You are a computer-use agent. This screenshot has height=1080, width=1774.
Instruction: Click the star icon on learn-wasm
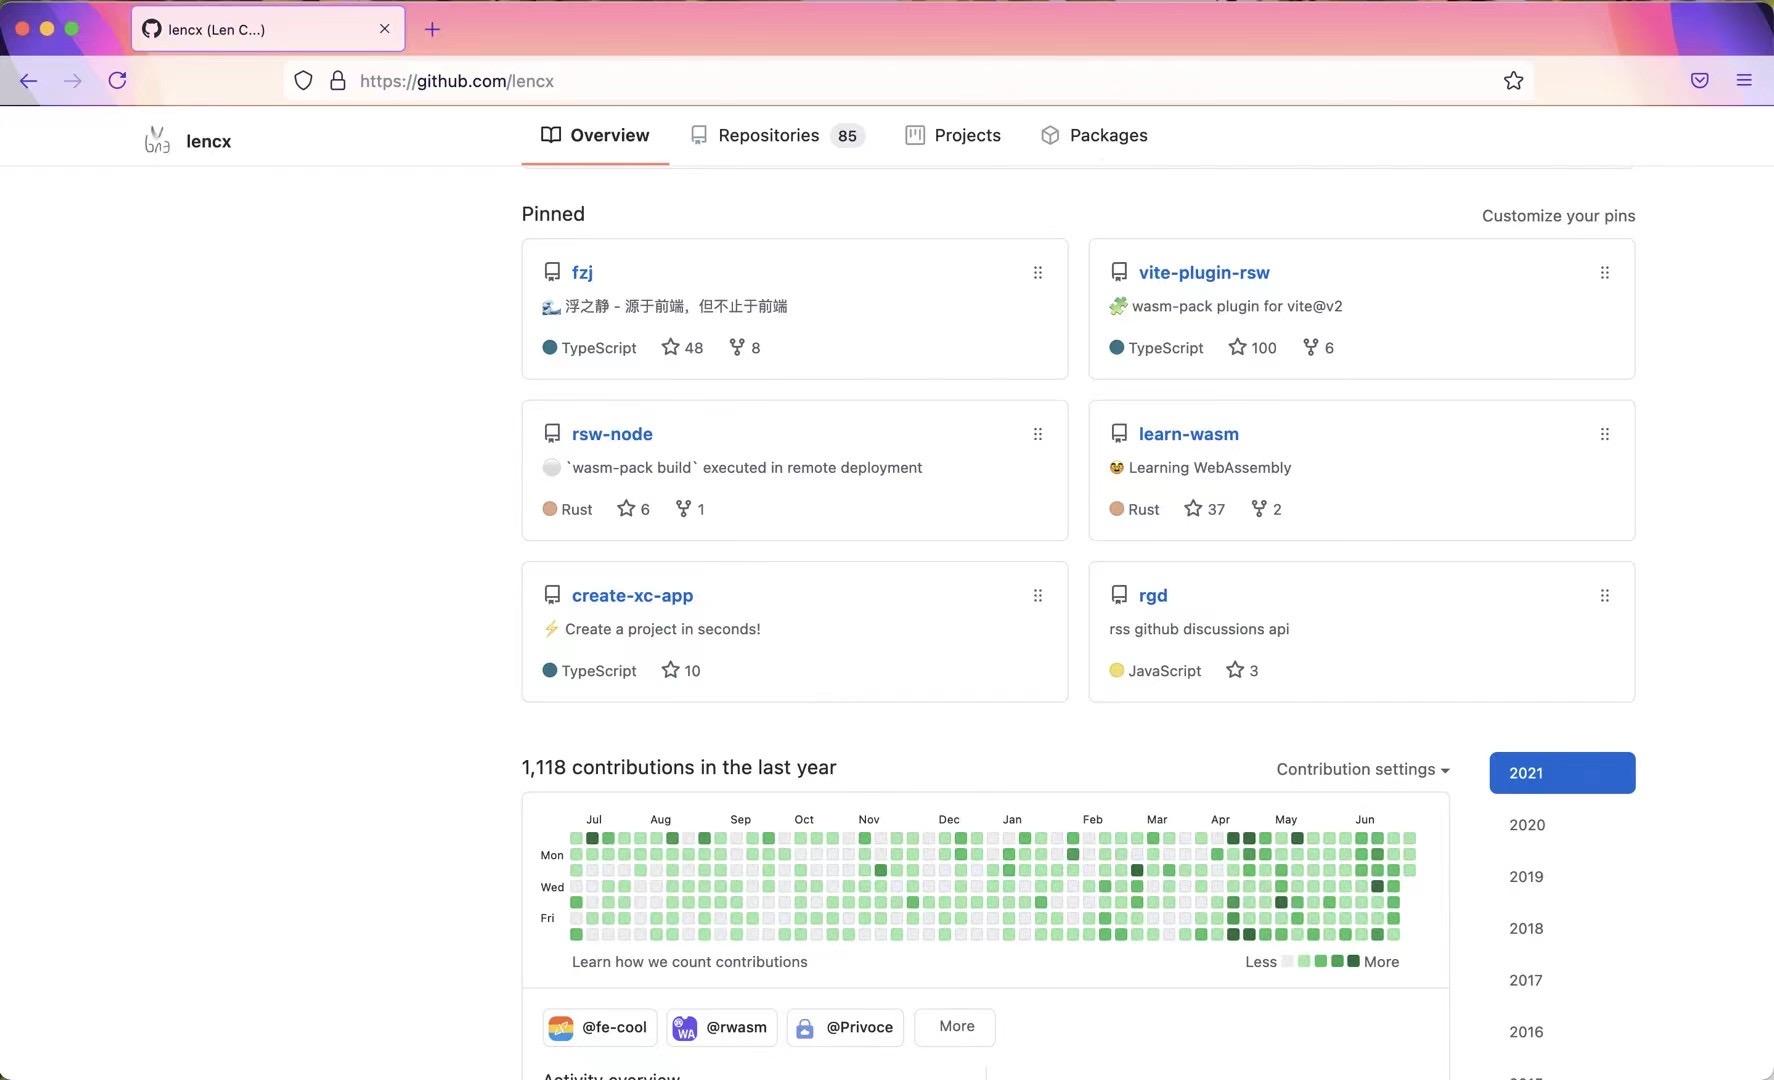[1193, 509]
